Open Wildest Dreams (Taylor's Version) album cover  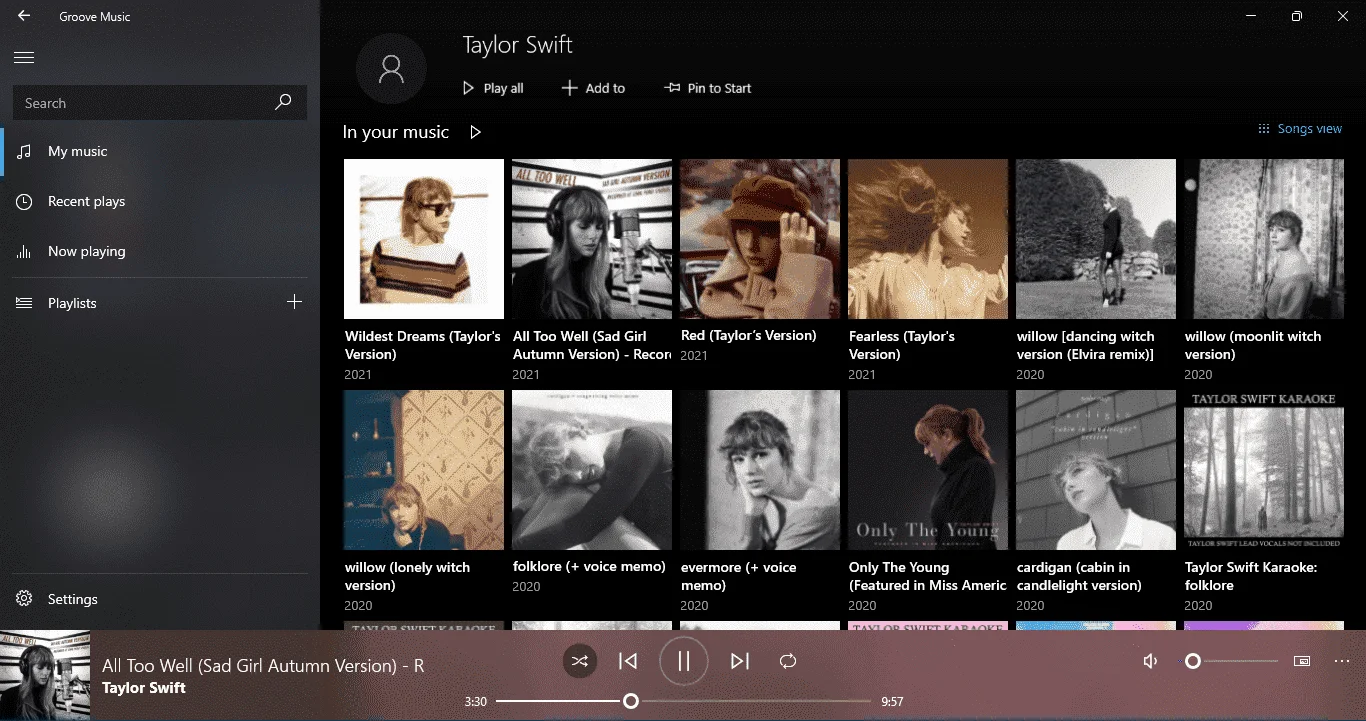(424, 239)
